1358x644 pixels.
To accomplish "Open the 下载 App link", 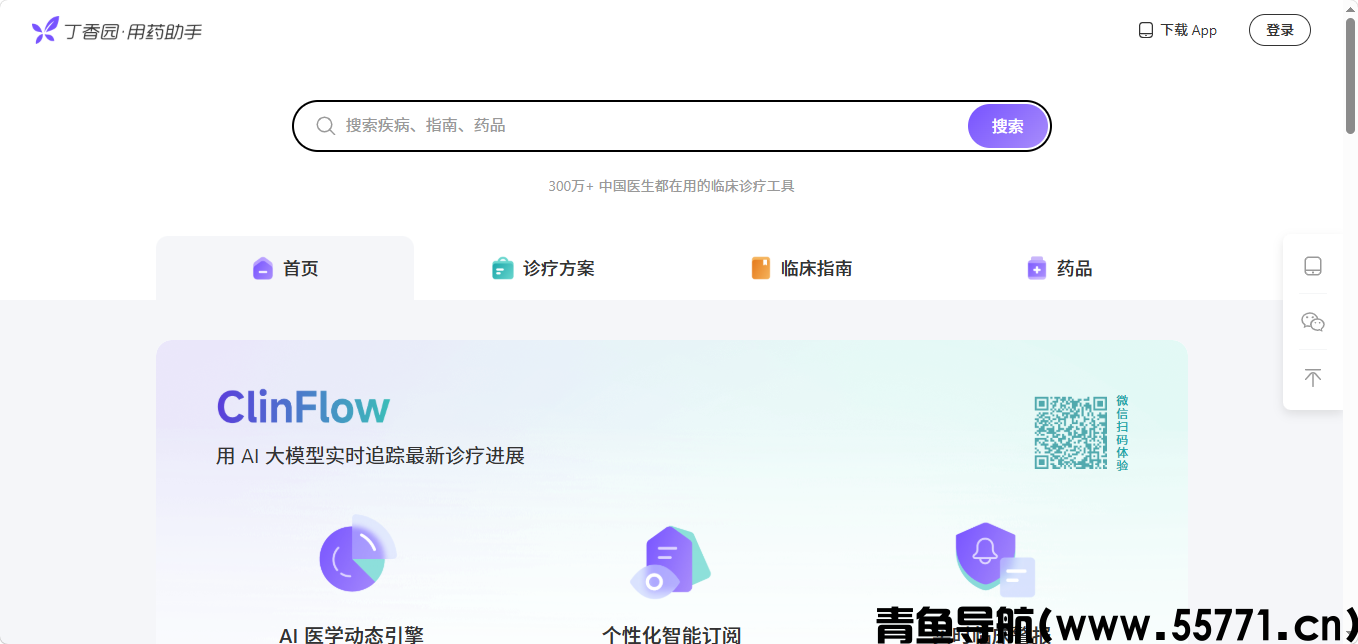I will point(1178,30).
